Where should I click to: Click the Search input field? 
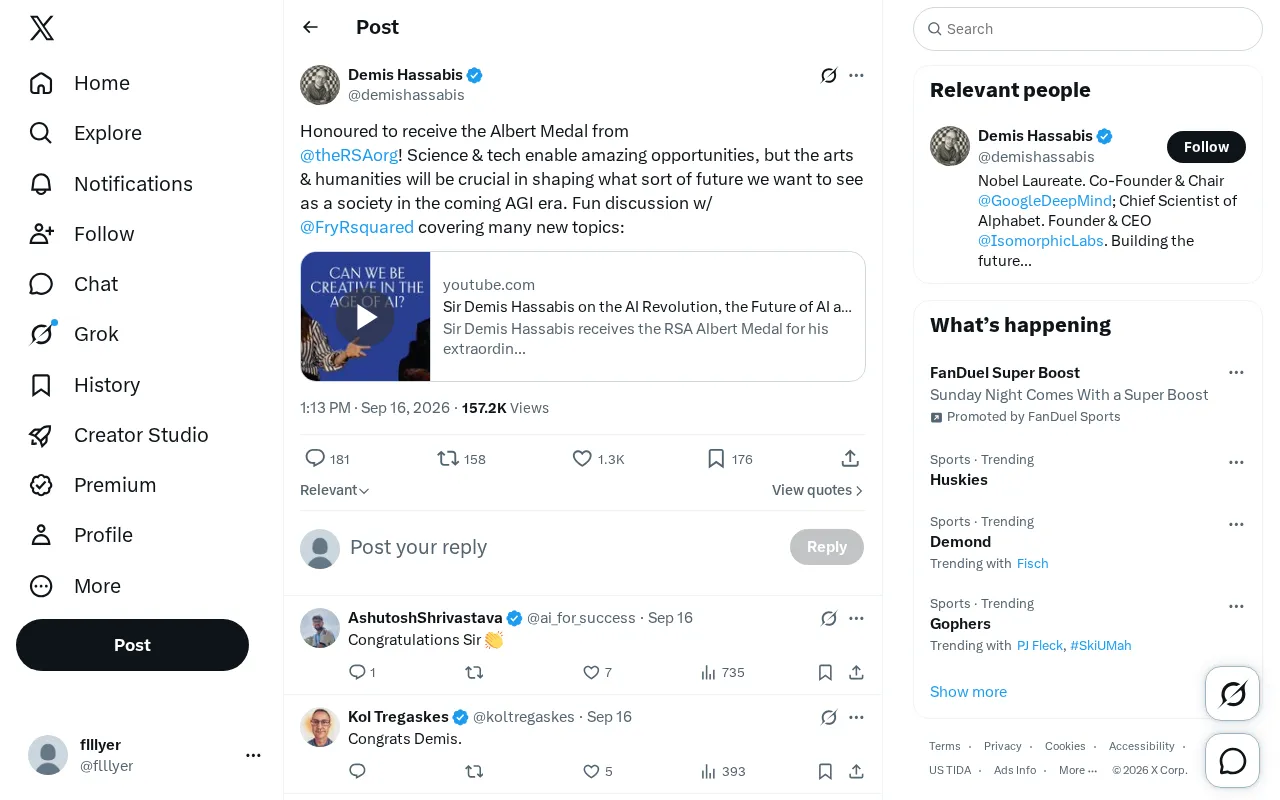click(1088, 29)
